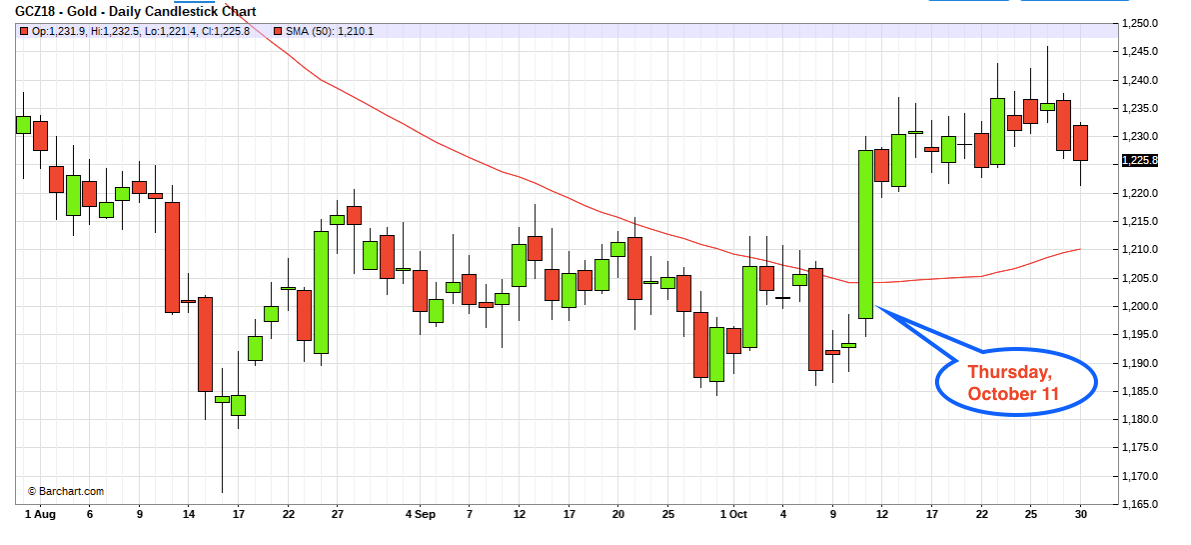Screen dimensions: 1191x545
Task: Click the '14' date axis label
Action: (x=189, y=515)
